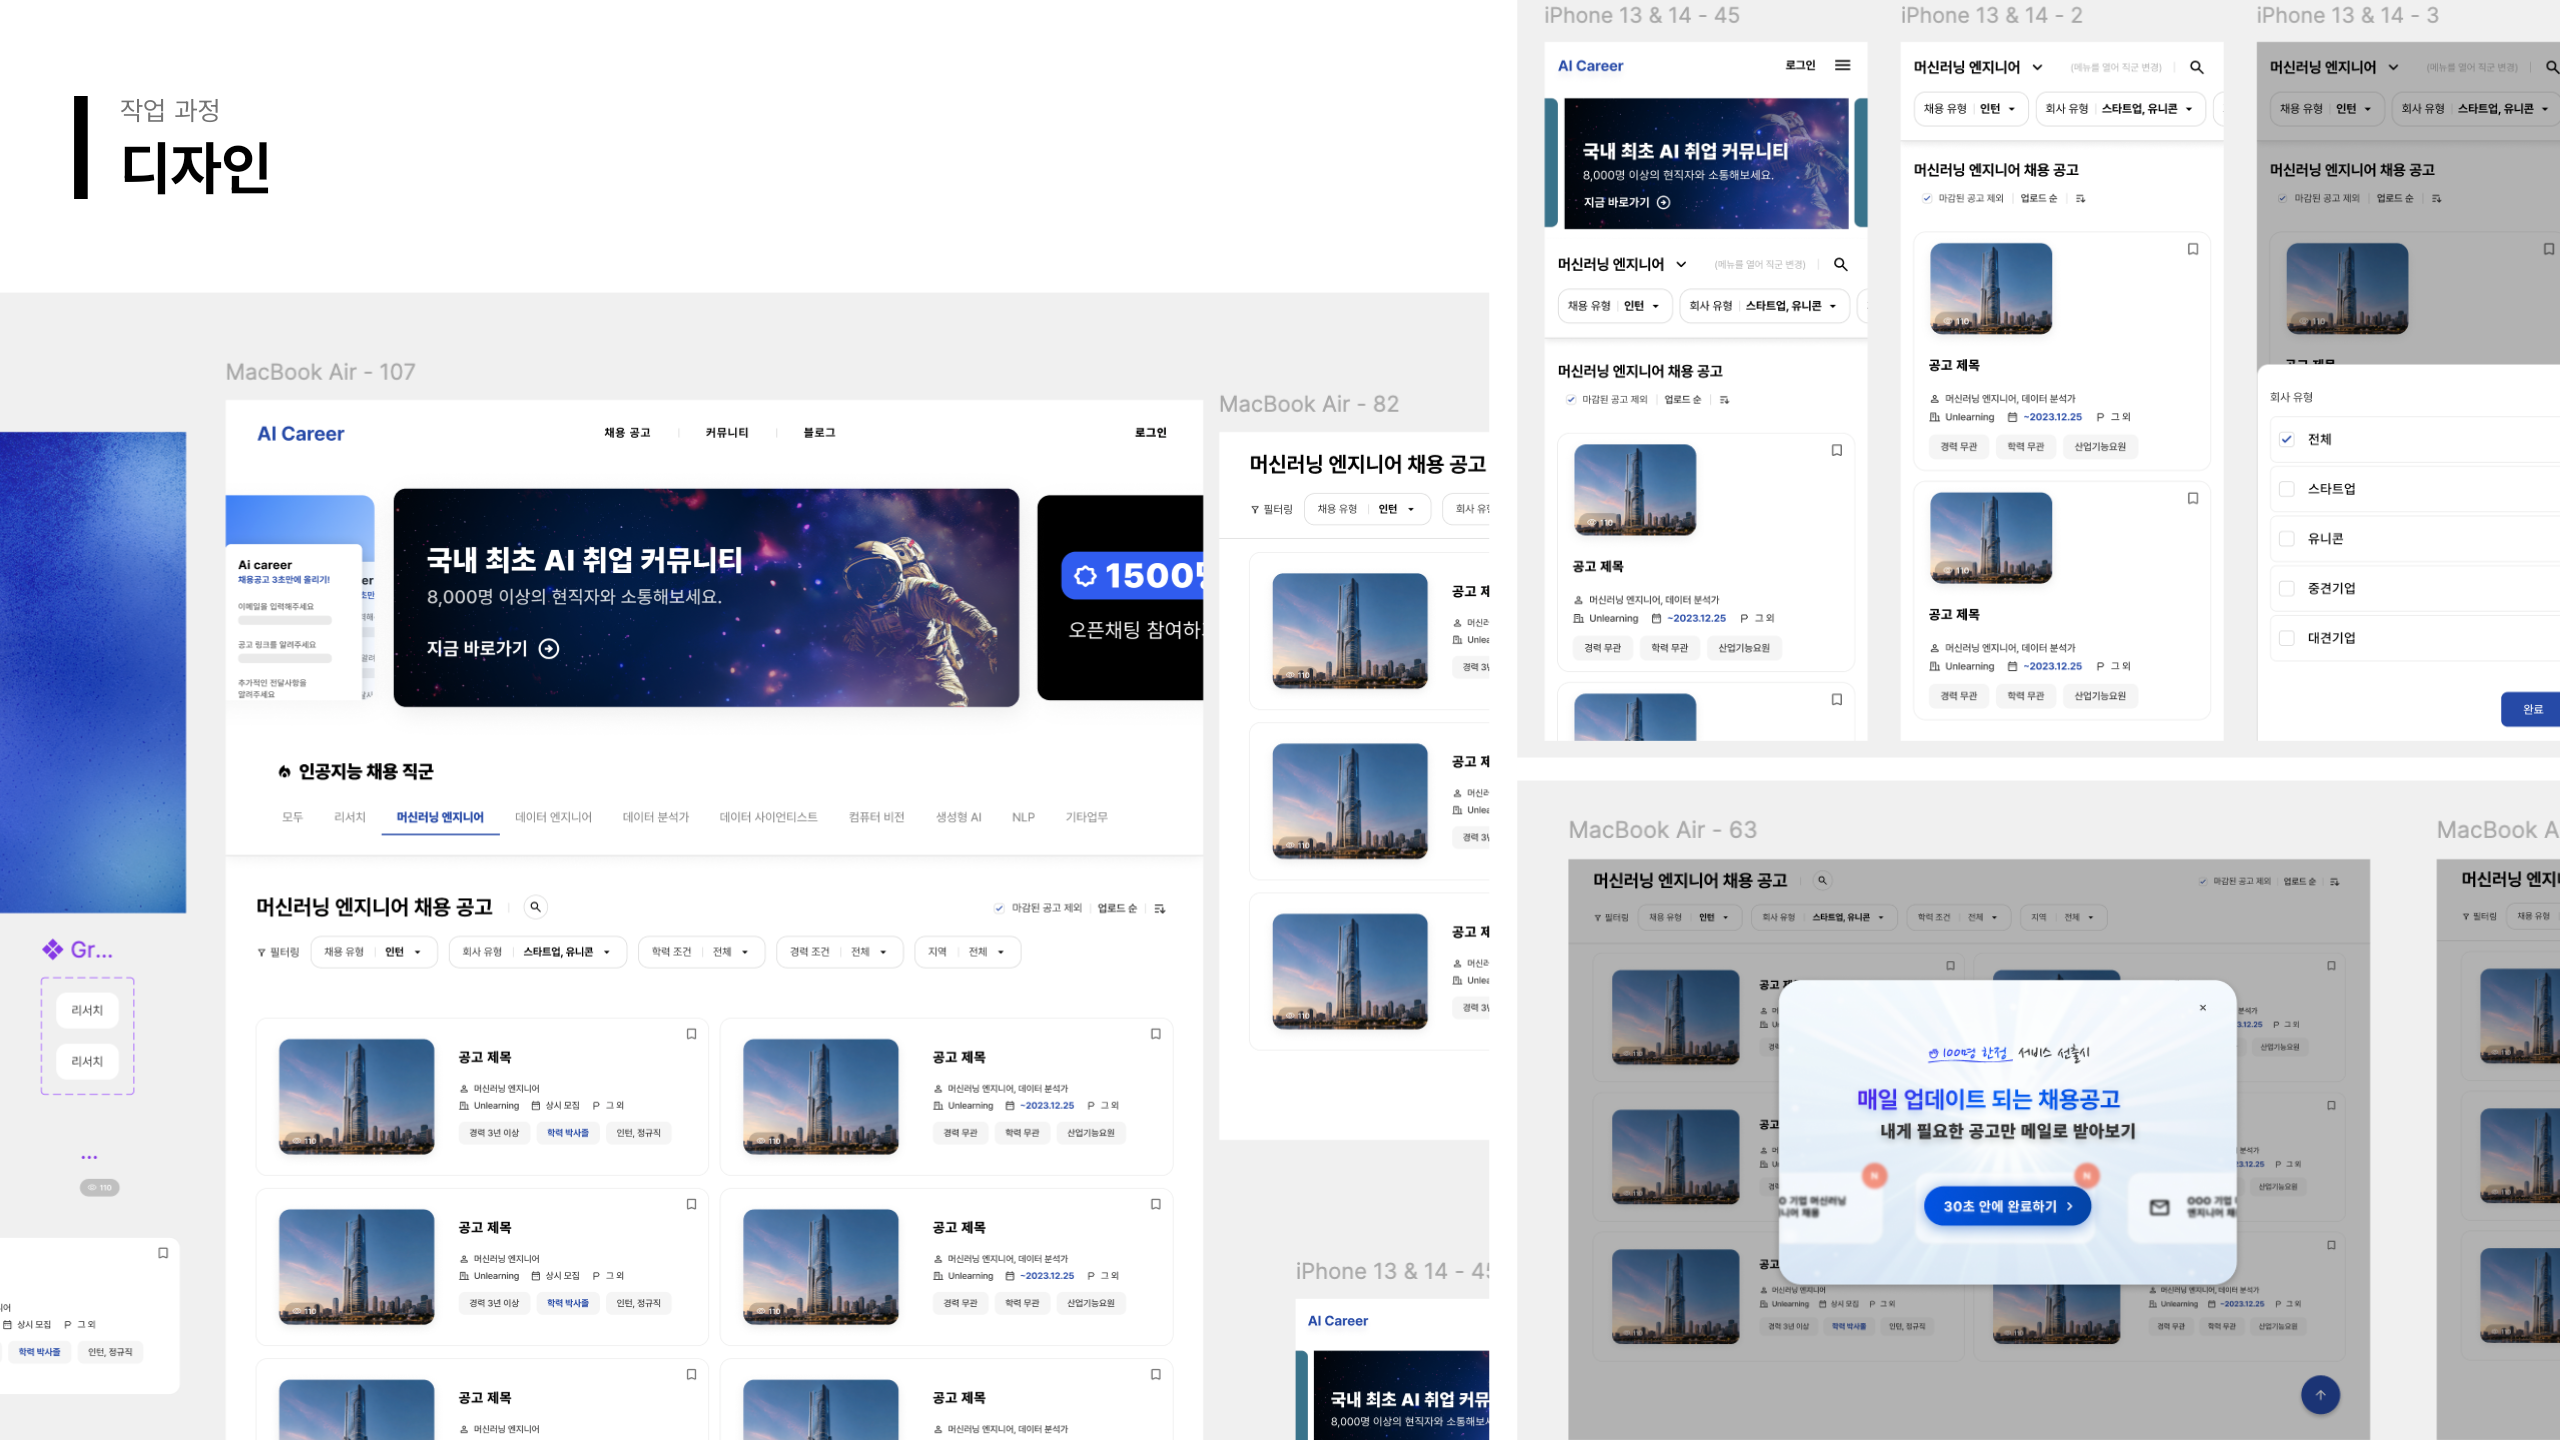Close the email subscription popup with X

tap(2203, 1008)
